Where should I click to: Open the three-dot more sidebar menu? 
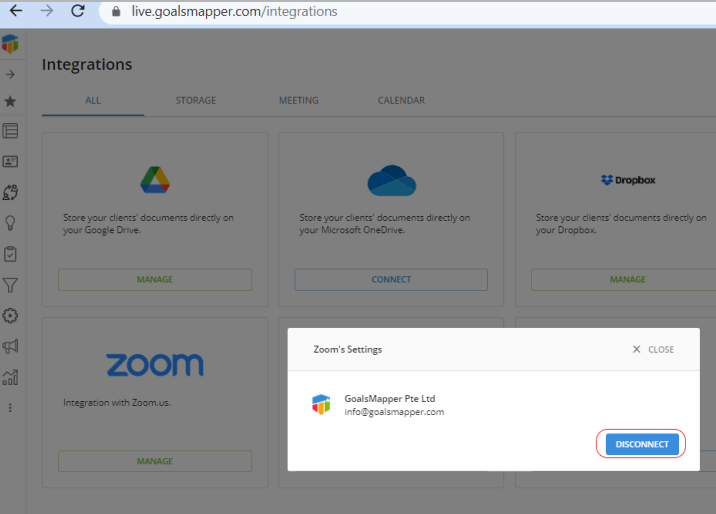(10, 408)
